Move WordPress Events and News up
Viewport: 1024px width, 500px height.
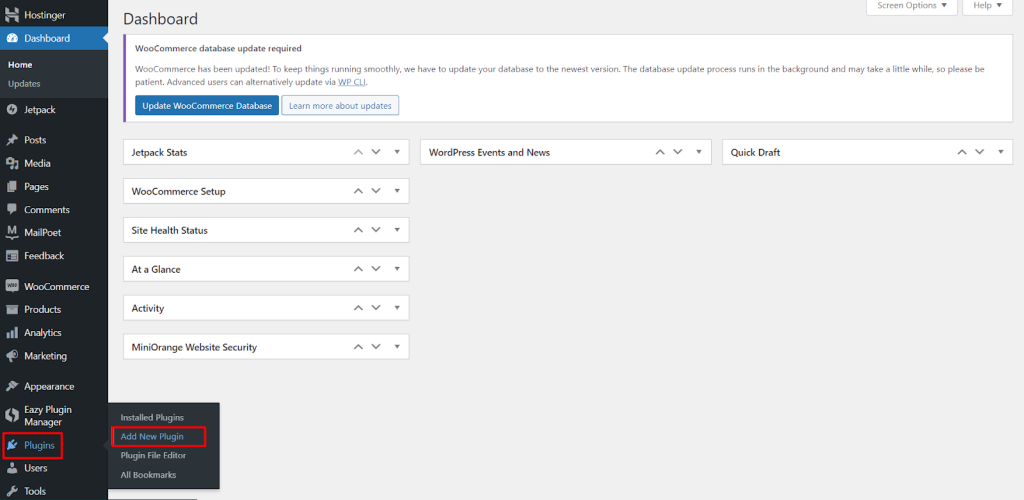[x=660, y=152]
